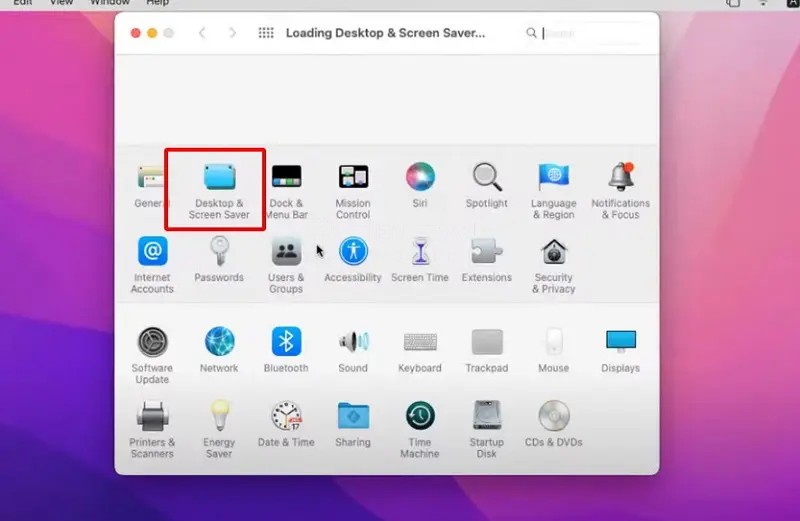
Task: Open the Window menu in menu bar
Action: click(110, 3)
